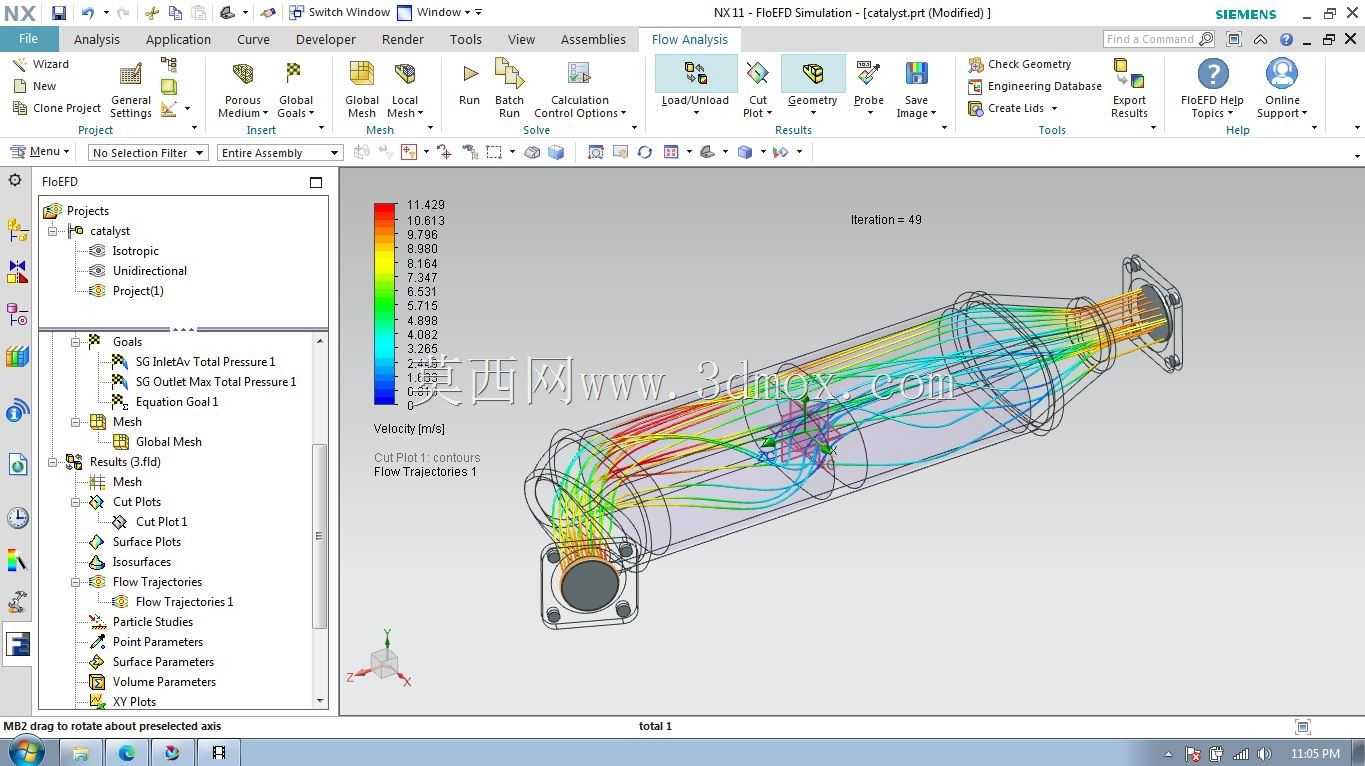Open the Windows Start button
The image size is (1365, 766).
pyautogui.click(x=25, y=752)
